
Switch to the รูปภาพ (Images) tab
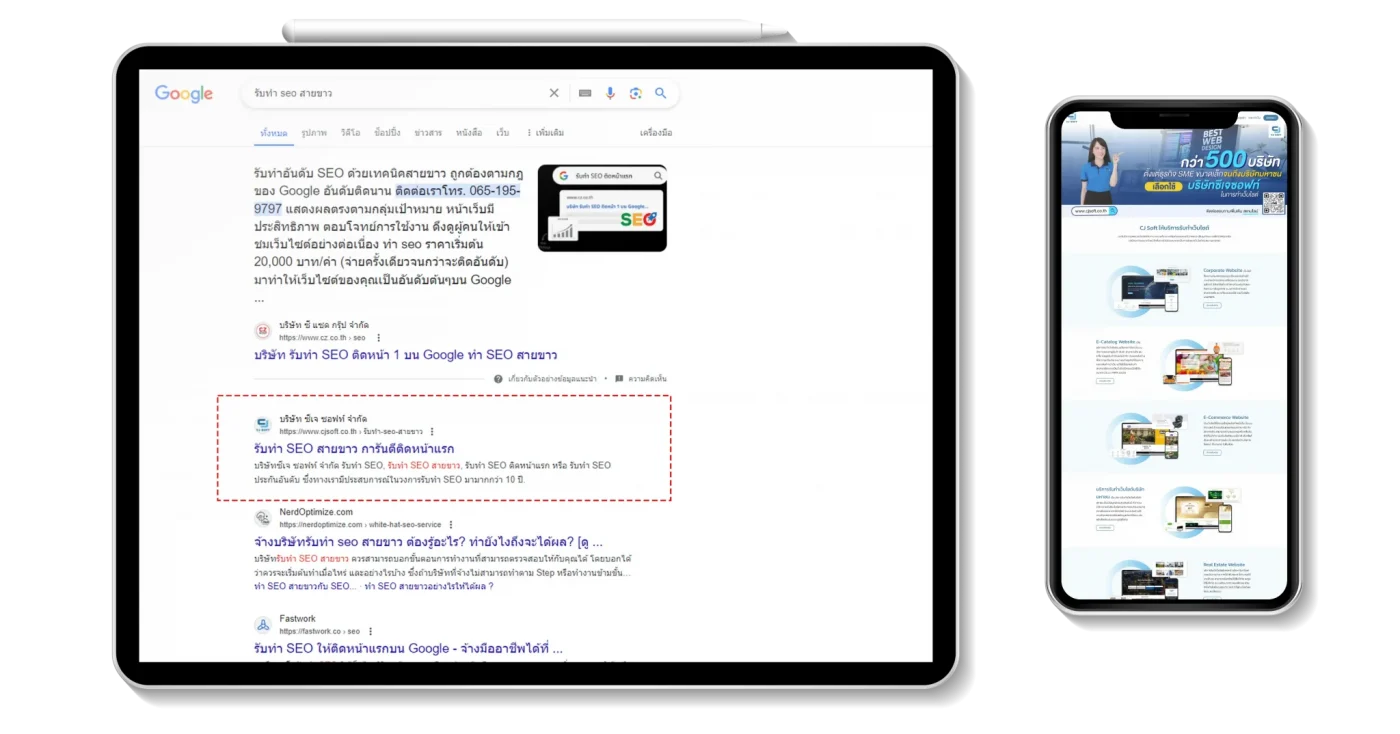[x=314, y=132]
